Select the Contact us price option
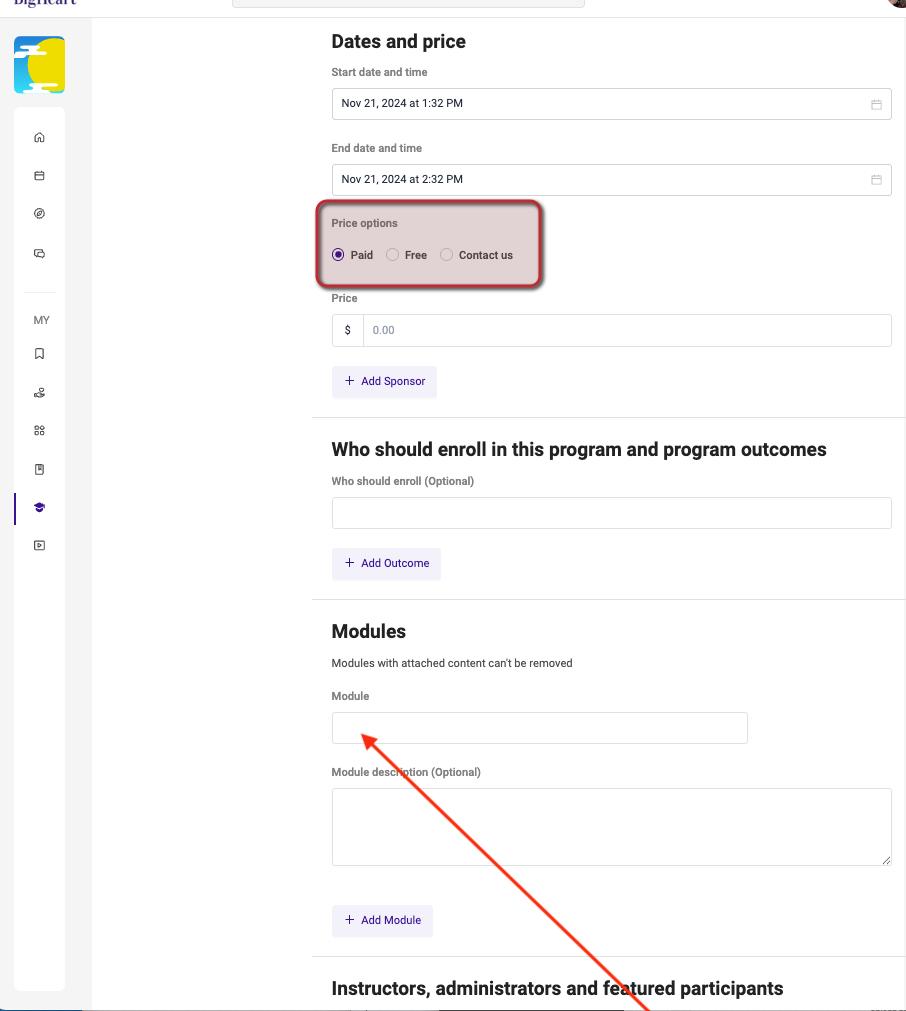The height and width of the screenshot is (1011, 906). pos(446,255)
